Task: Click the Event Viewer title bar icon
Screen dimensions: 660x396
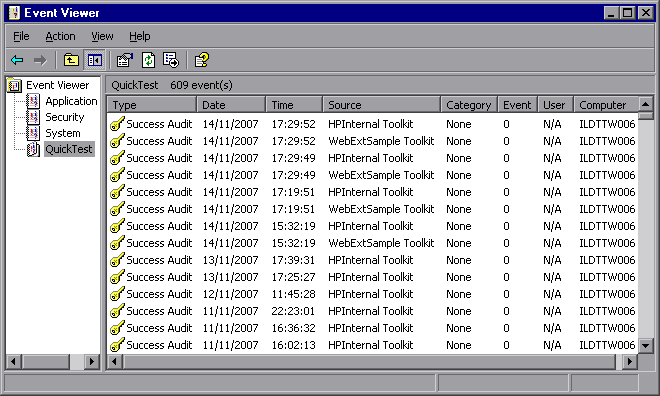Action: (14, 13)
